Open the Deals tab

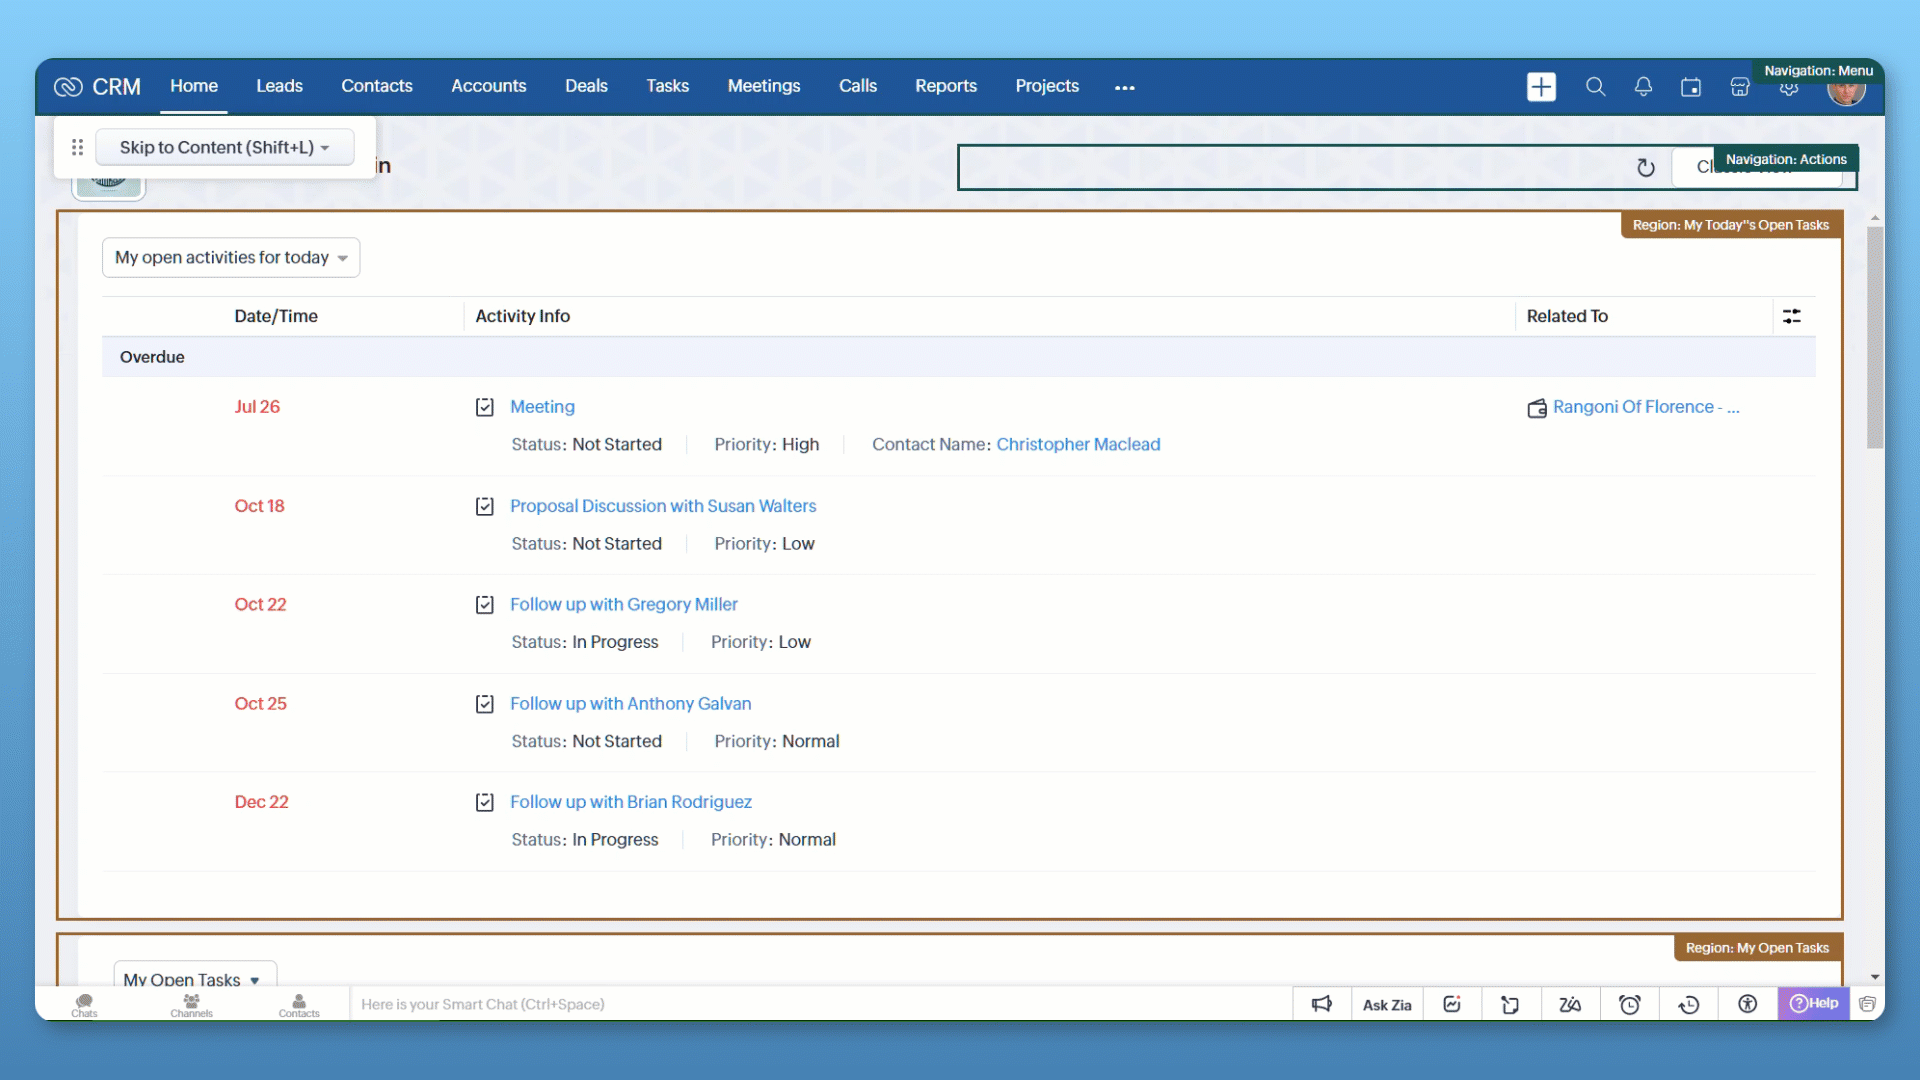point(586,86)
